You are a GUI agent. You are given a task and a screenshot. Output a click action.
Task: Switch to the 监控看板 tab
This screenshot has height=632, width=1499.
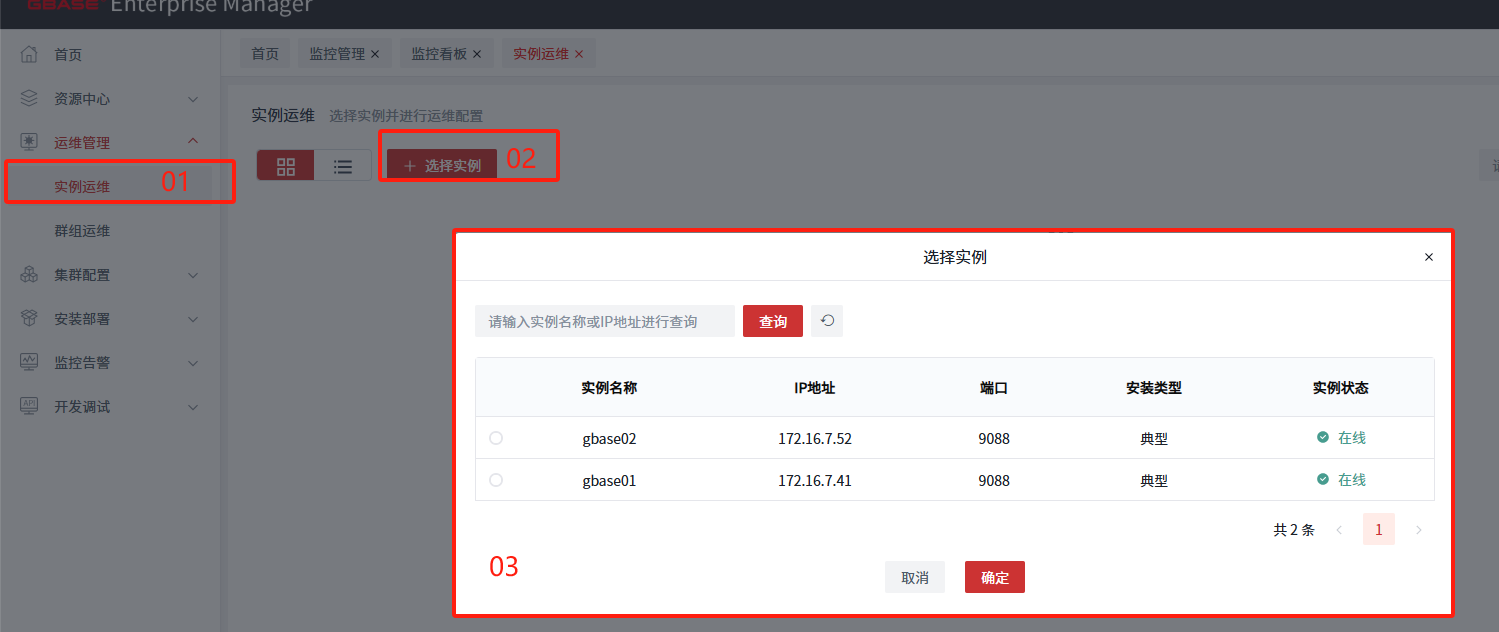[x=439, y=54]
